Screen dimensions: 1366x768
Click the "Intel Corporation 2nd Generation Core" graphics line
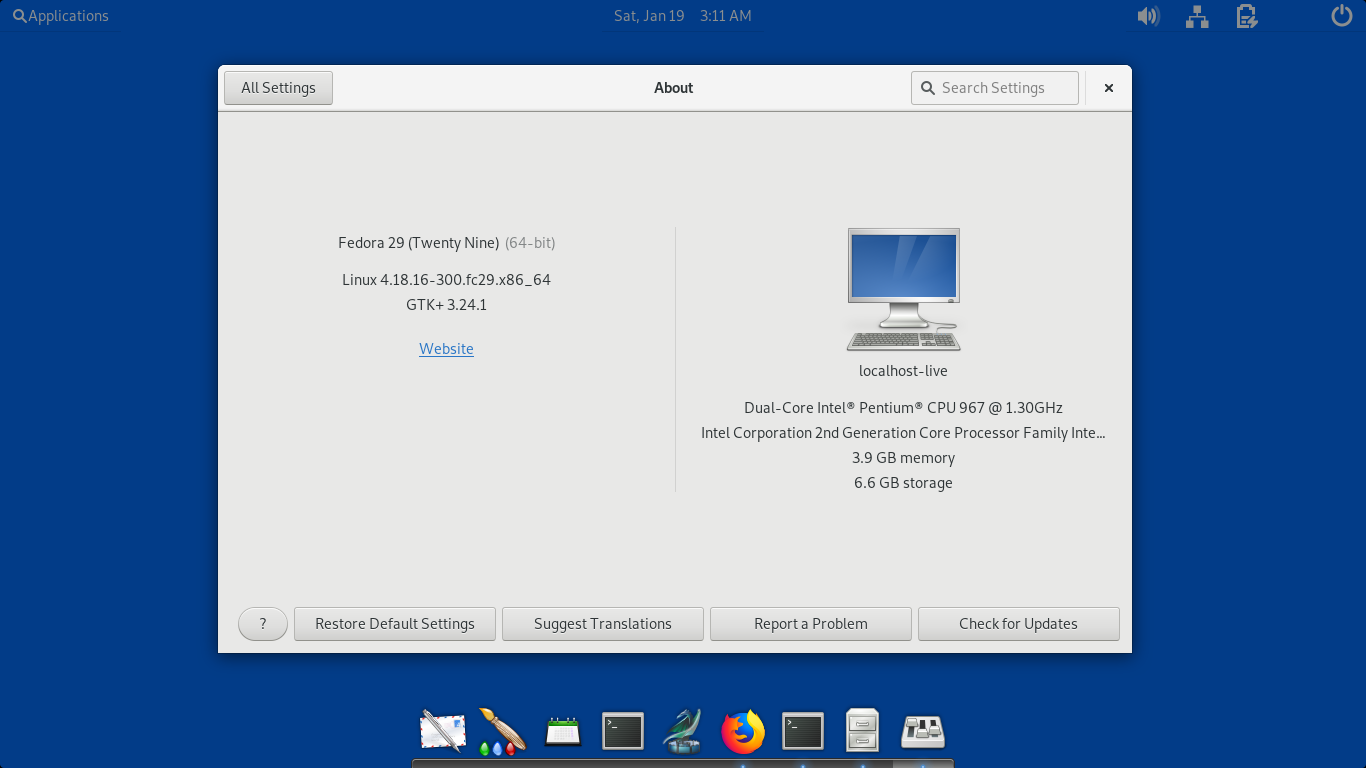[903, 433]
